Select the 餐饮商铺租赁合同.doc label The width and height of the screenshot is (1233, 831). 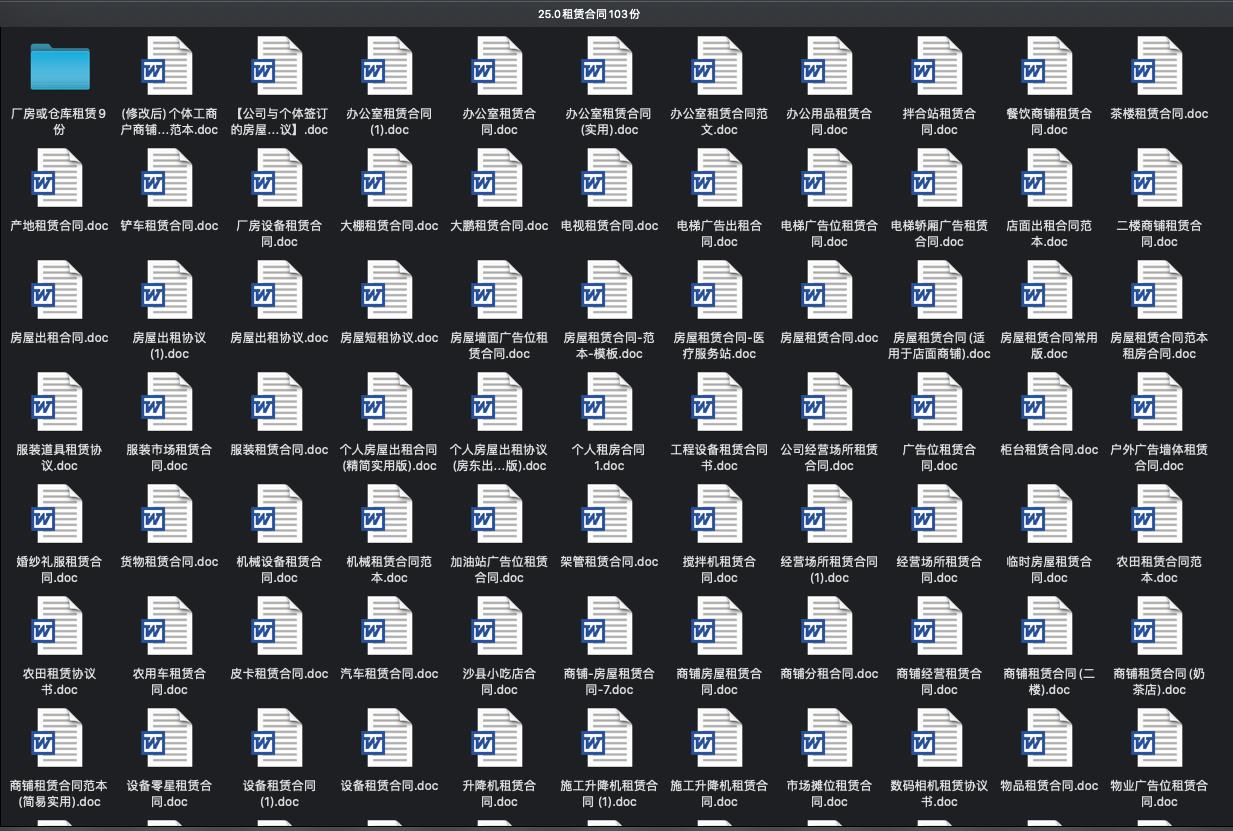click(1049, 122)
